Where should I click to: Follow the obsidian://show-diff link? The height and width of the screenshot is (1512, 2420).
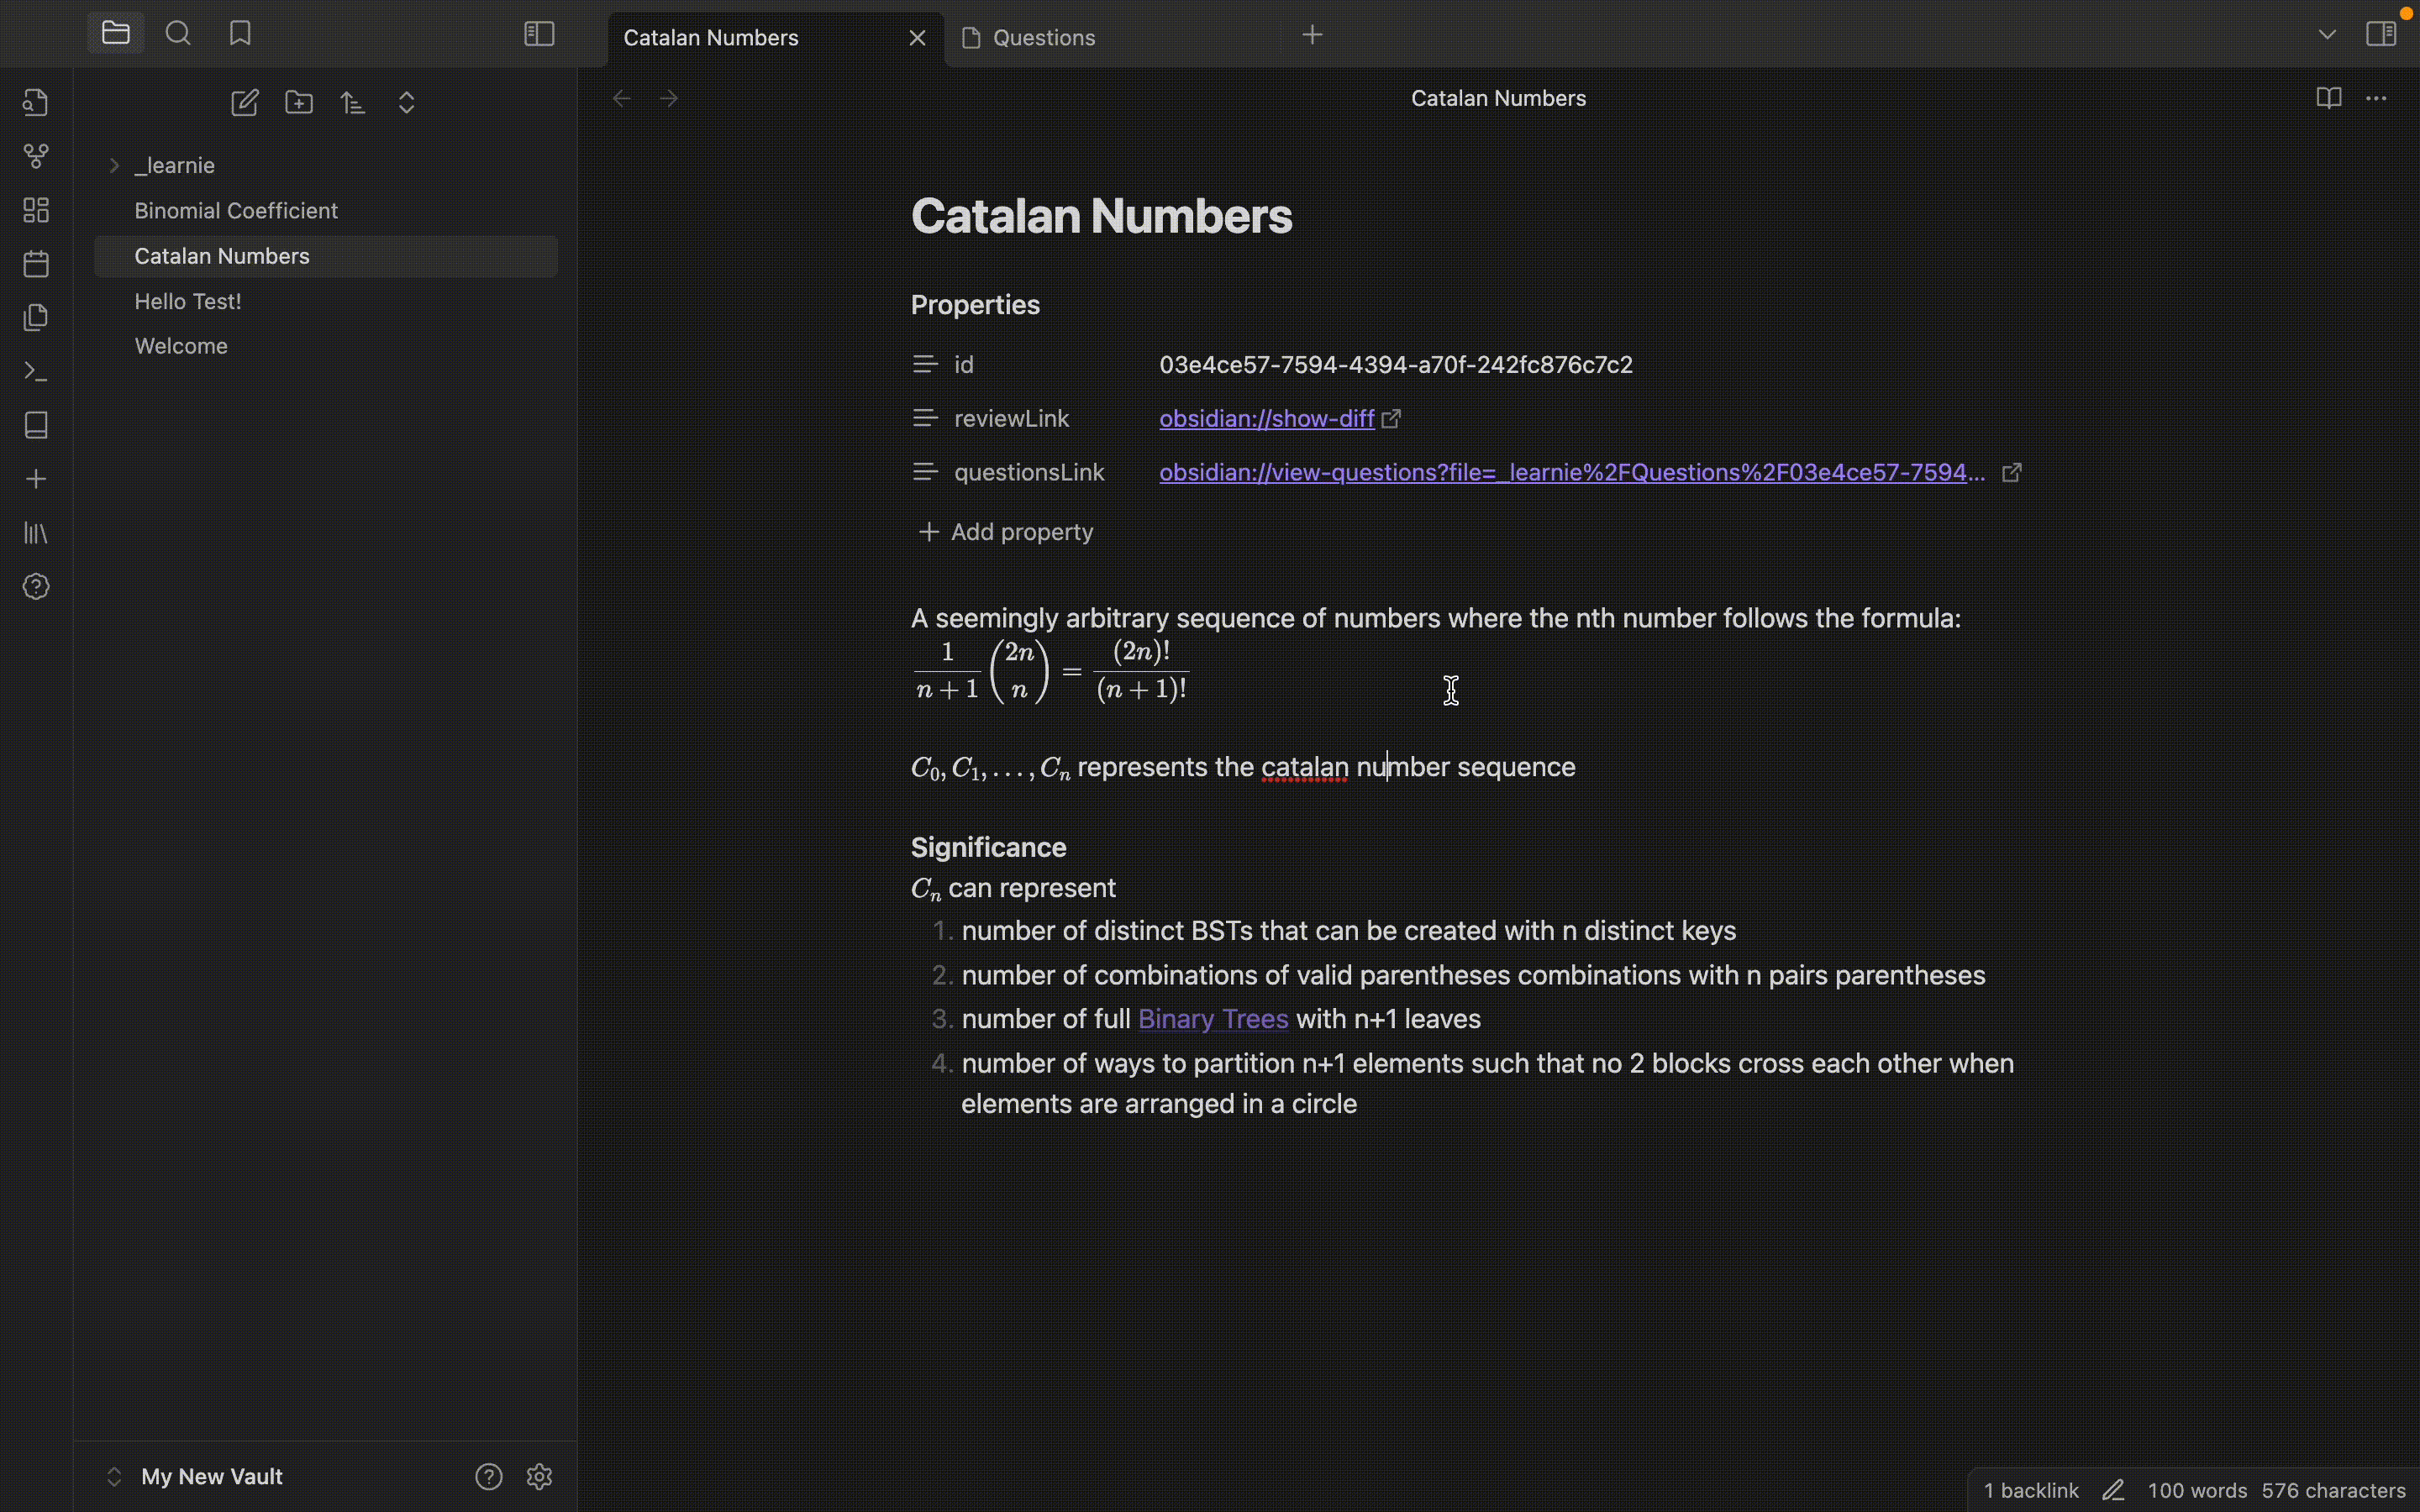[1266, 419]
